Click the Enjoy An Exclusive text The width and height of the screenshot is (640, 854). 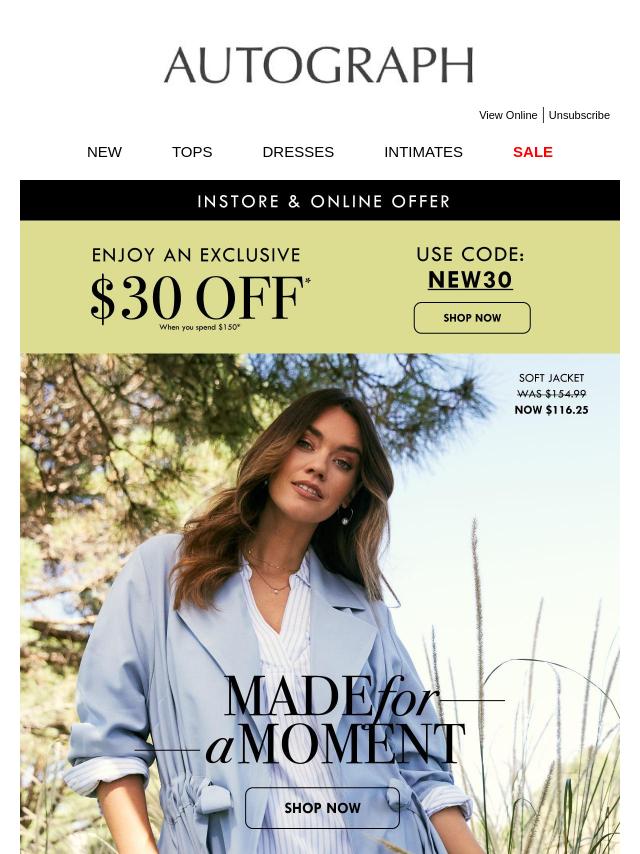tap(196, 255)
